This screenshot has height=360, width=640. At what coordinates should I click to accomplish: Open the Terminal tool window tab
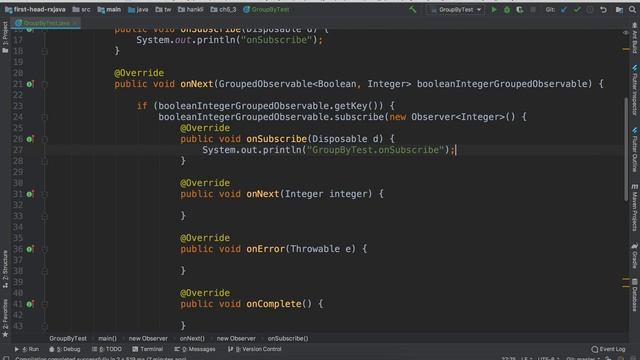[147, 349]
